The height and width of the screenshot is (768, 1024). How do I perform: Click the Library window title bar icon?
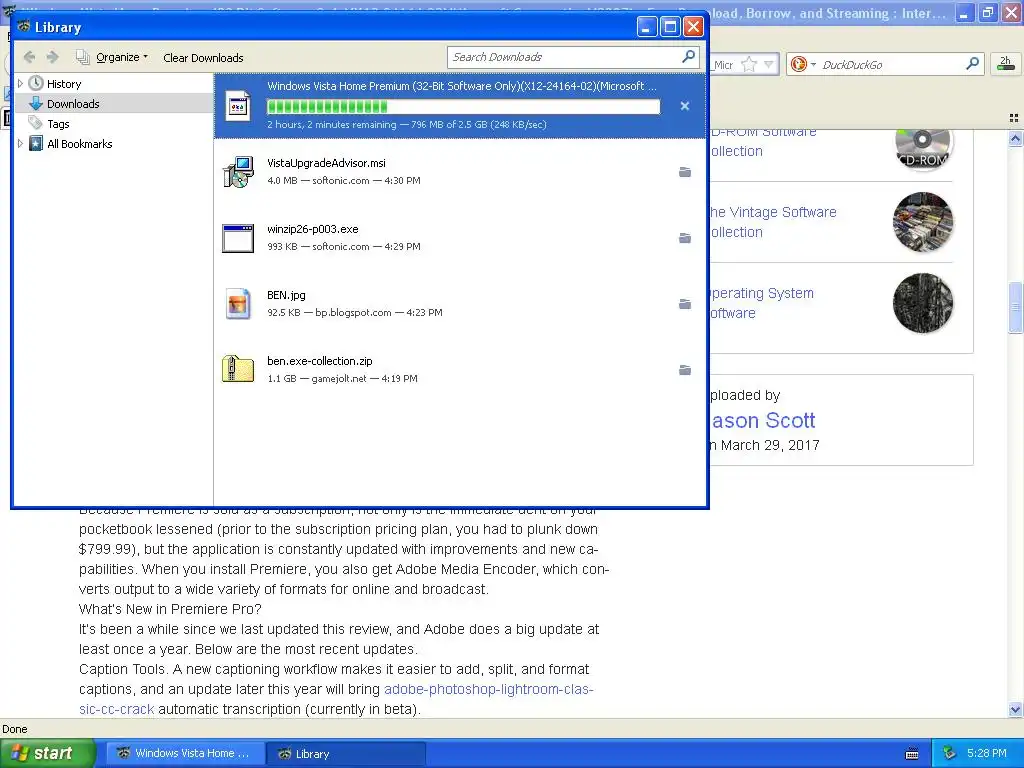(x=24, y=27)
